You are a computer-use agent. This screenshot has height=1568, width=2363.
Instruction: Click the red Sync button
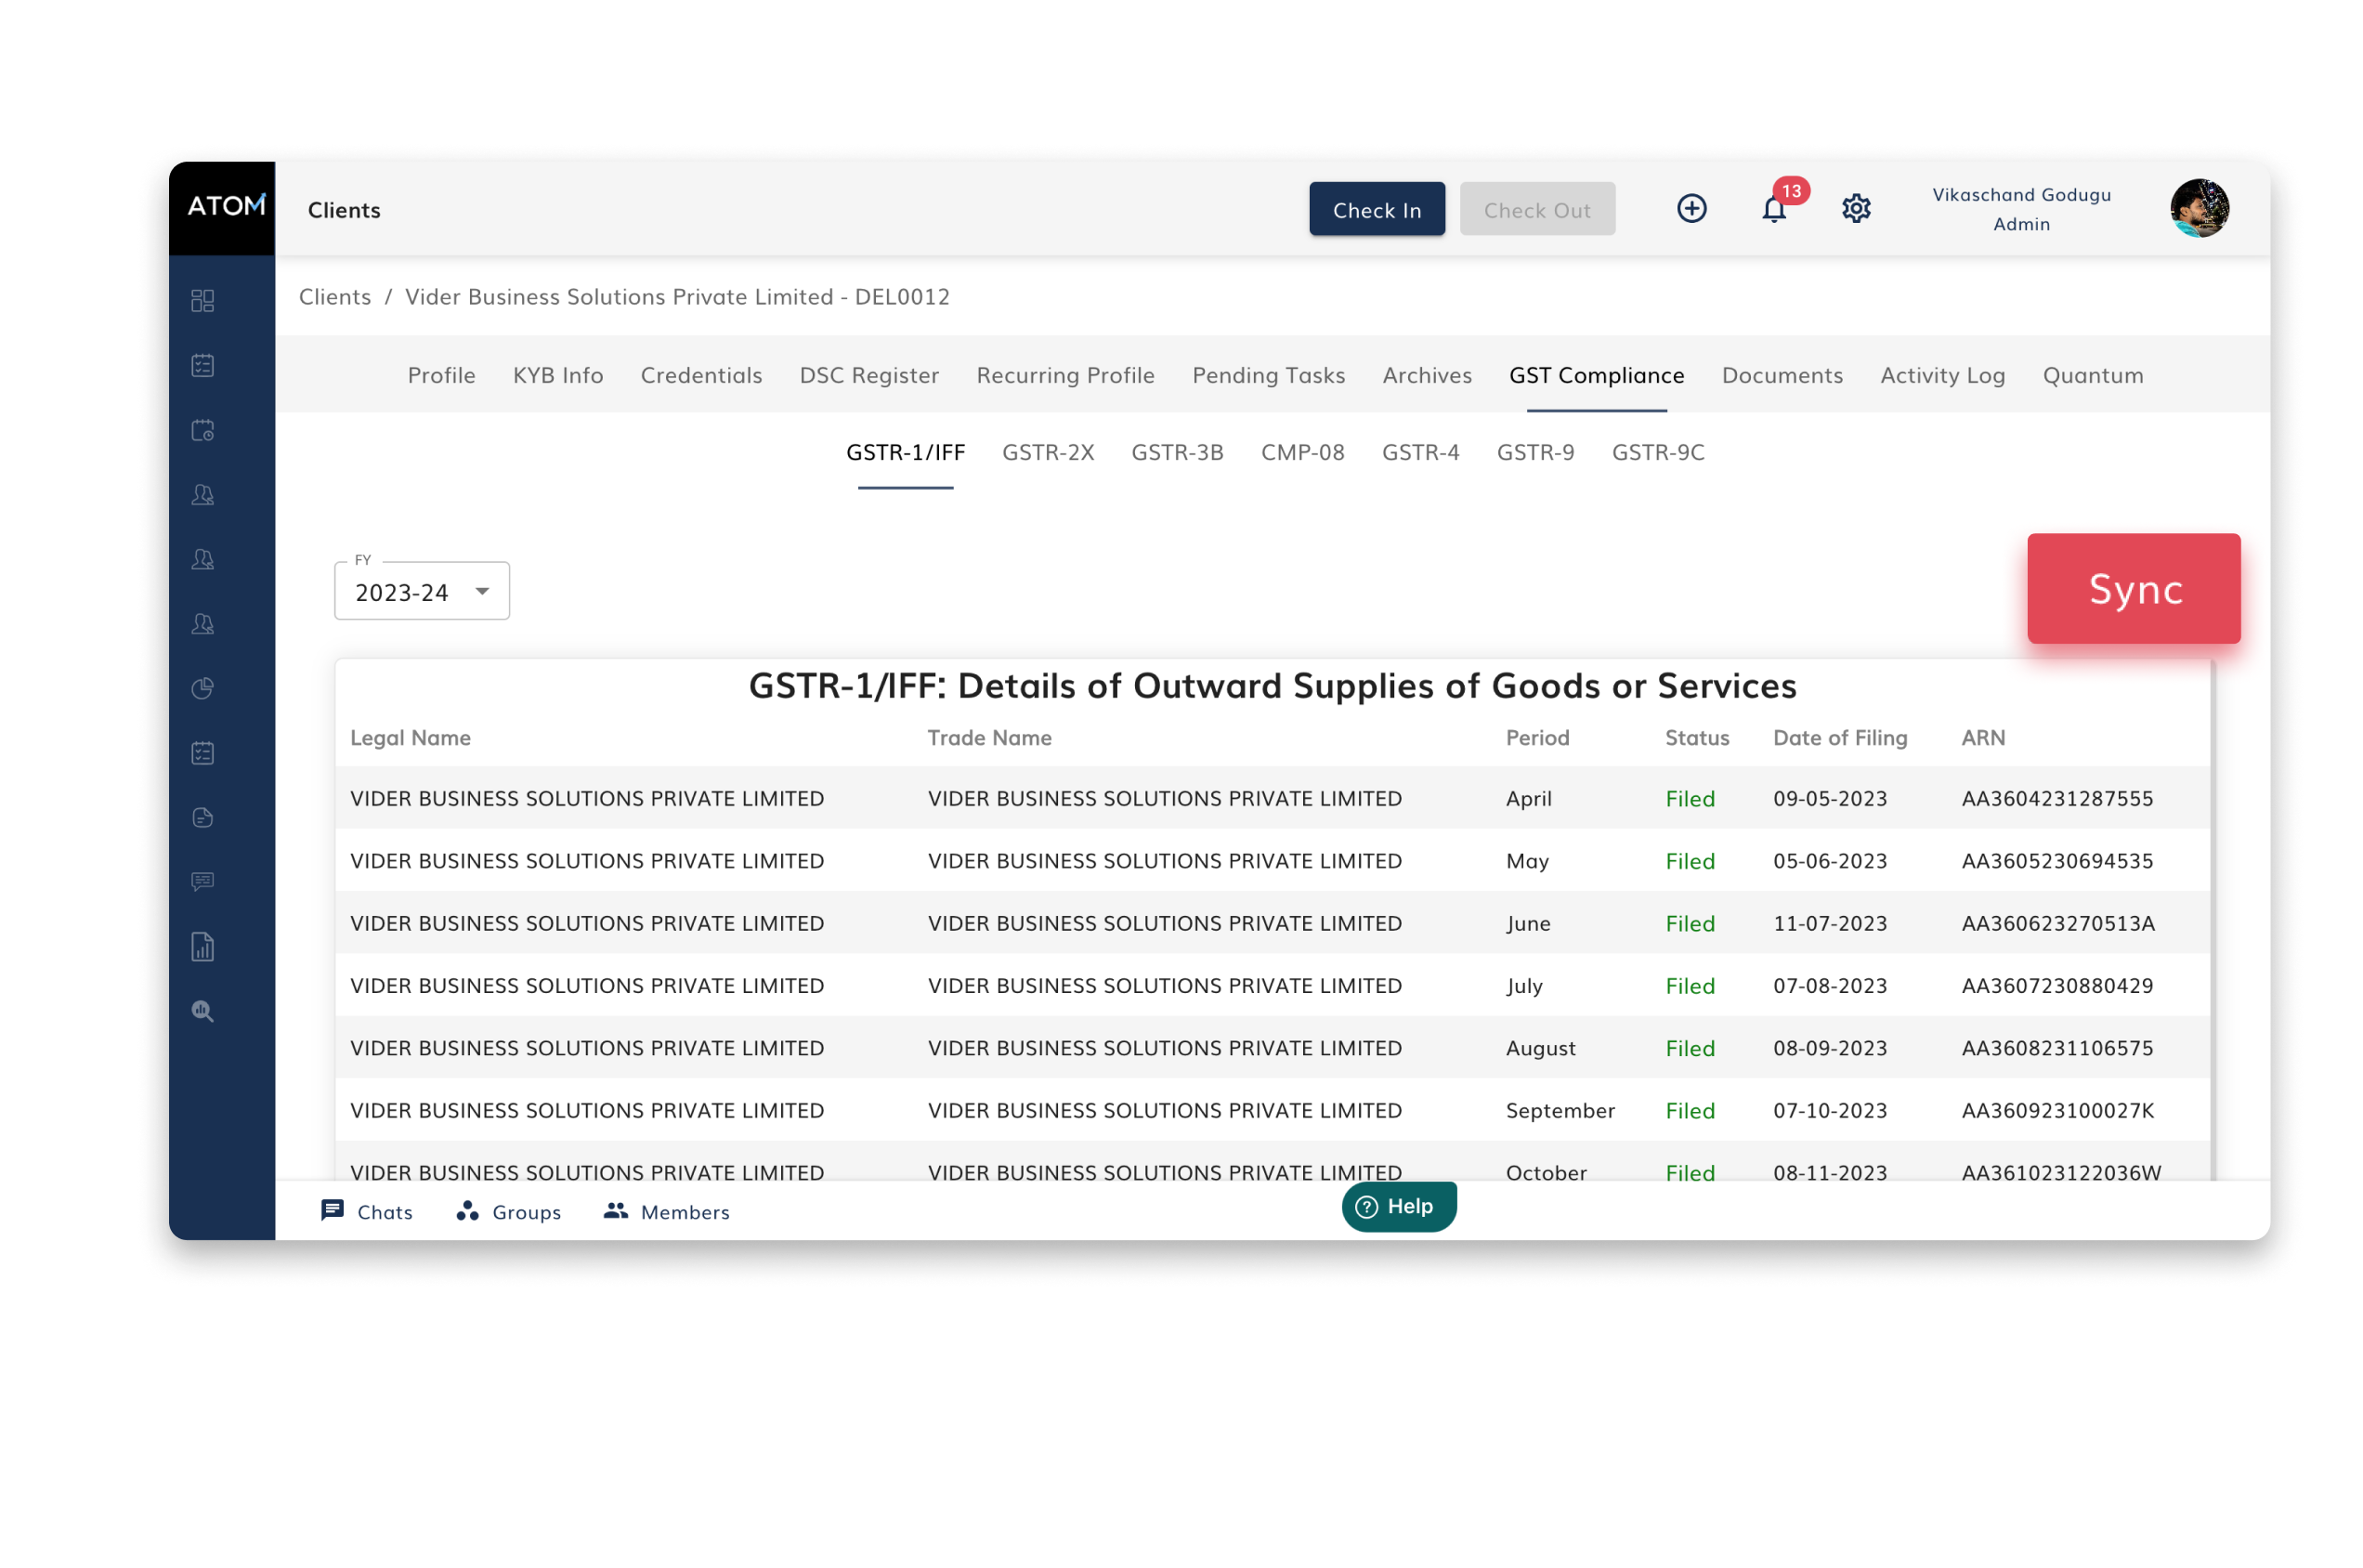[x=2135, y=590]
